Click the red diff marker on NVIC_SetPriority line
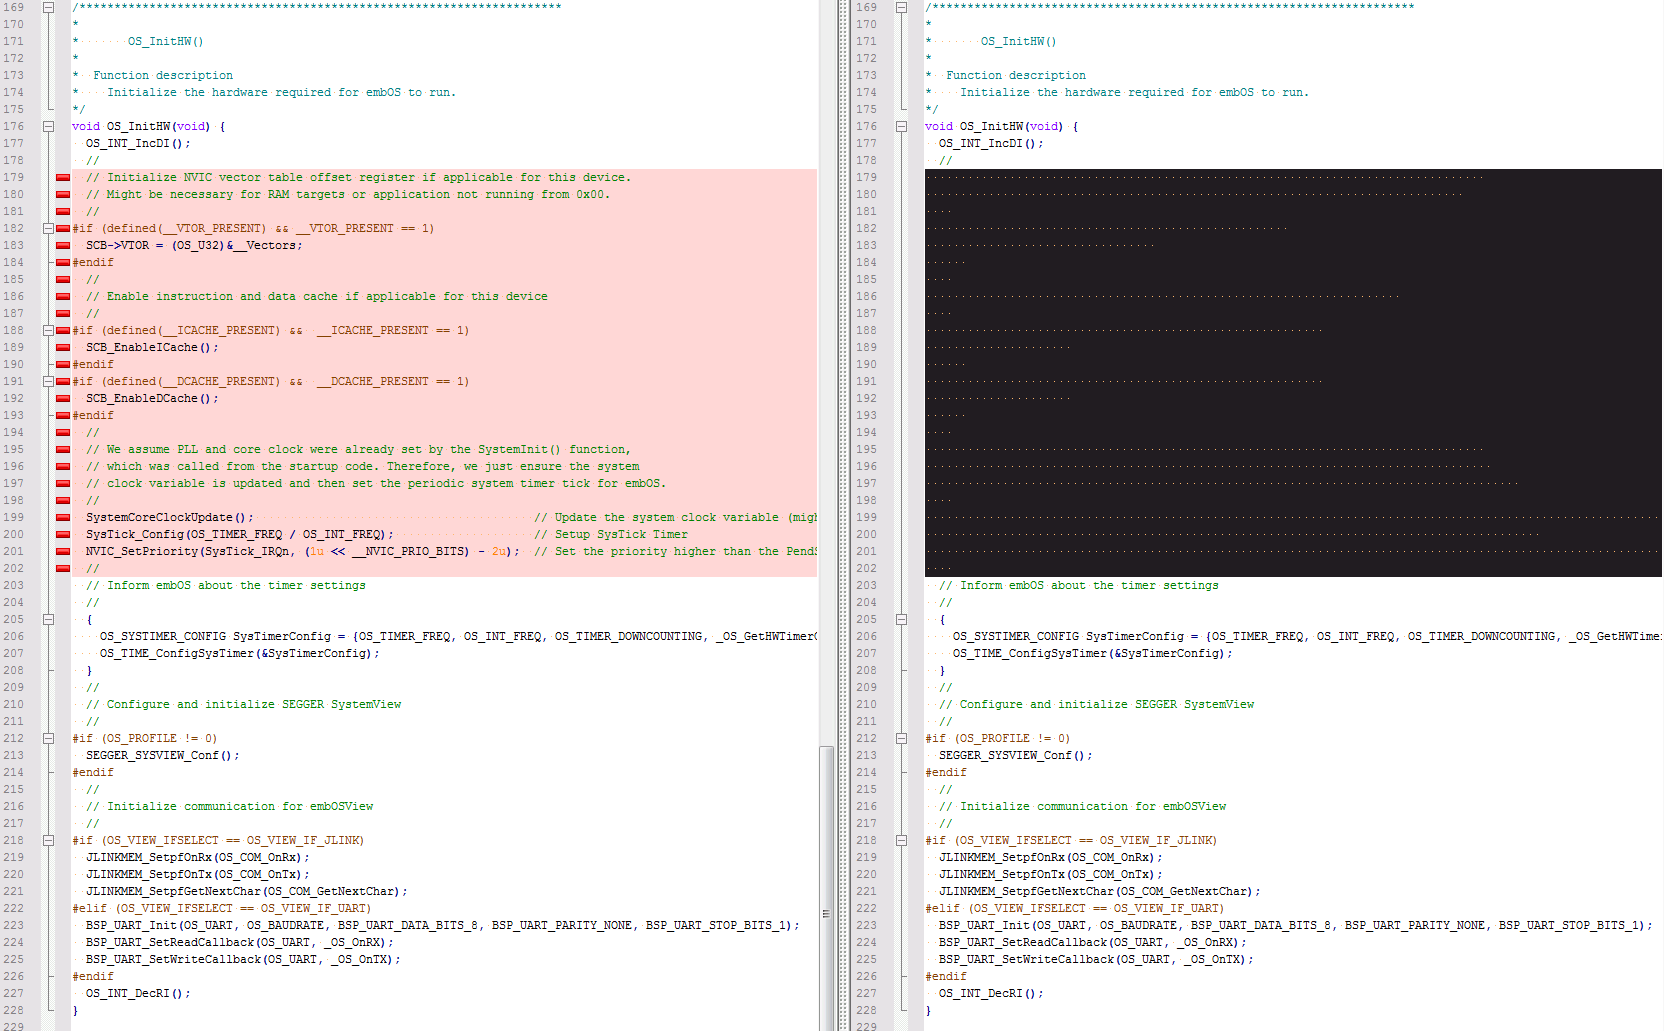Viewport: 1664px width, 1031px height. (63, 551)
